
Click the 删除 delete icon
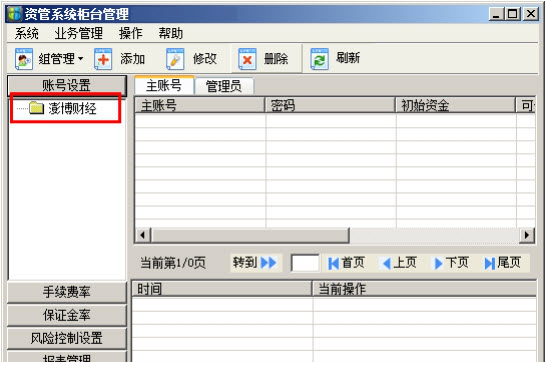[247, 59]
